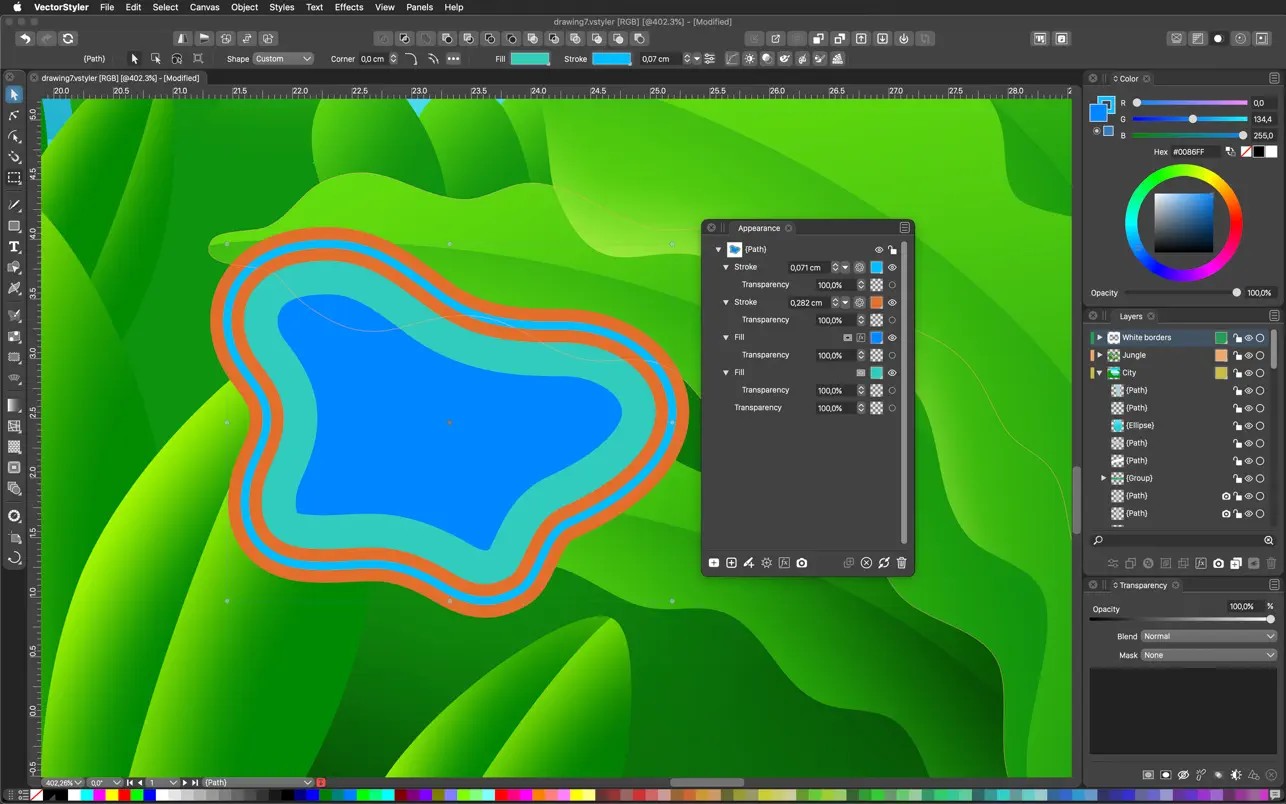This screenshot has height=804, width=1286.
Task: Click the orange stroke color swatch in Appearance
Action: click(876, 303)
